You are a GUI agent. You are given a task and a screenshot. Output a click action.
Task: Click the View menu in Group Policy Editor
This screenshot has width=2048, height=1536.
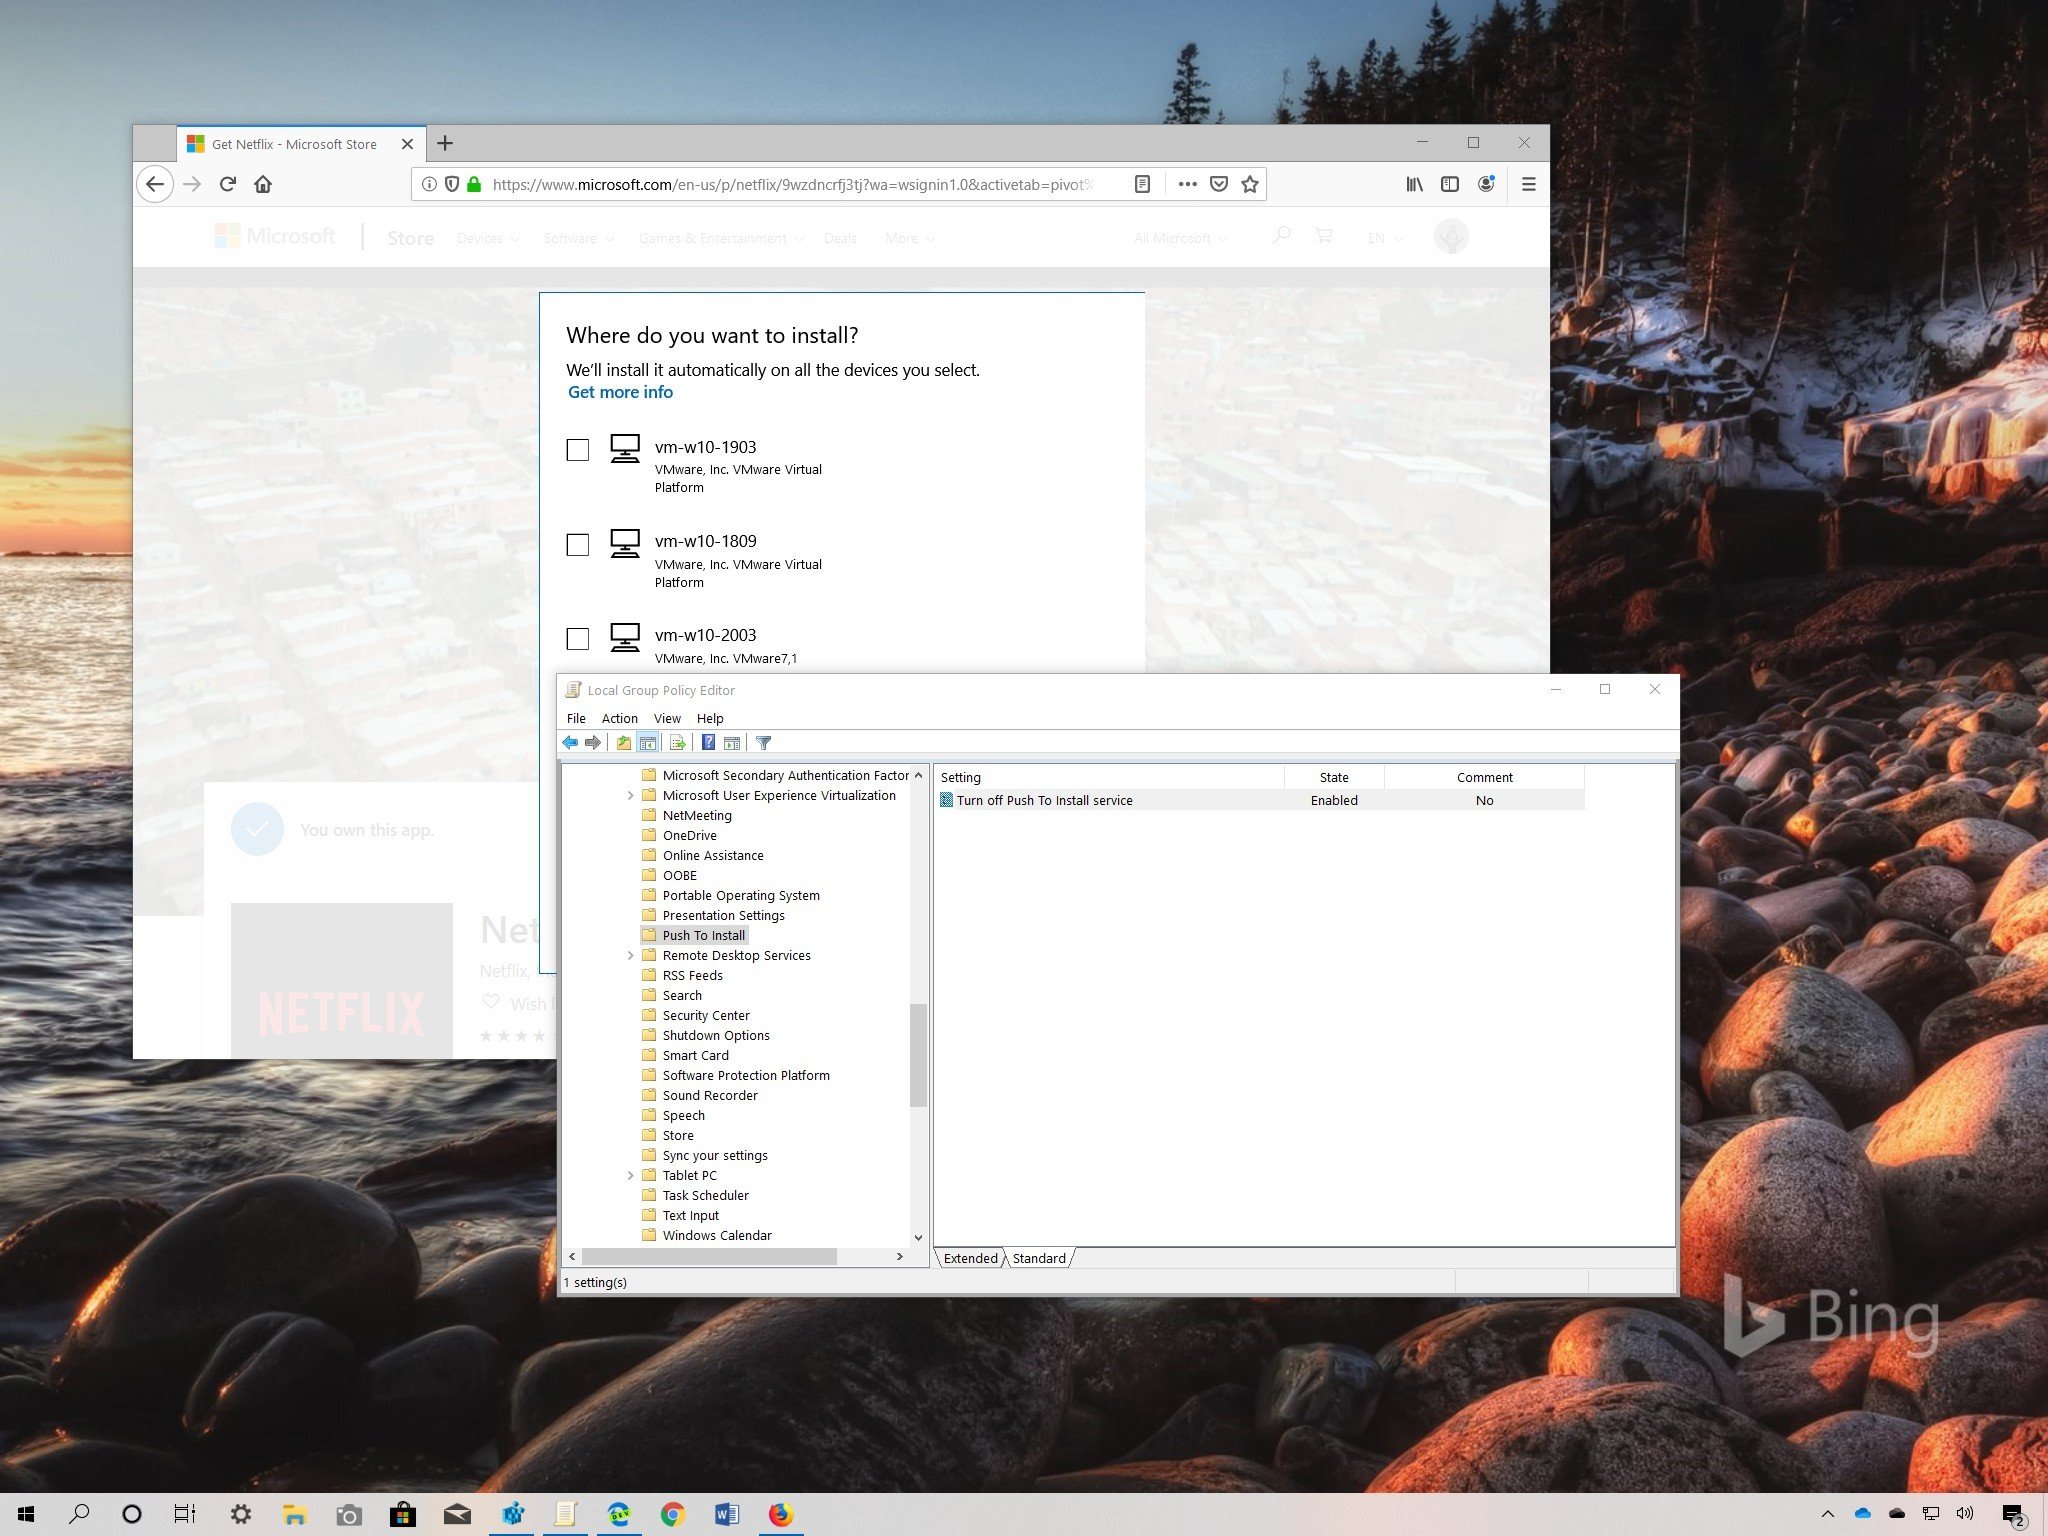(666, 716)
